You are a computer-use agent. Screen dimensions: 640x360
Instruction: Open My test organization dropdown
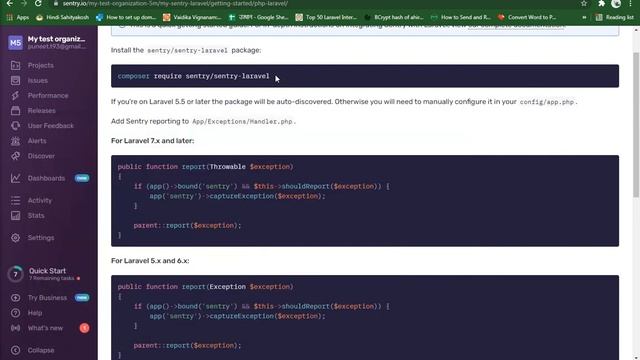click(x=56, y=42)
